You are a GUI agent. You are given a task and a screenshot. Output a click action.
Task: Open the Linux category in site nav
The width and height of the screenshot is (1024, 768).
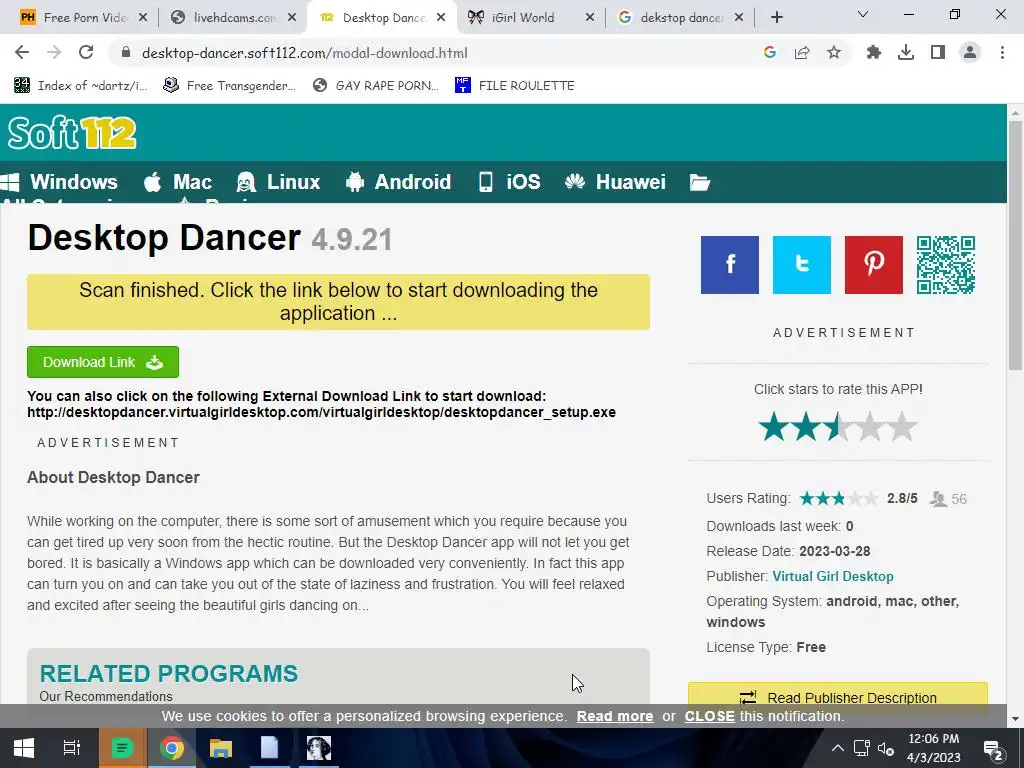[x=278, y=182]
